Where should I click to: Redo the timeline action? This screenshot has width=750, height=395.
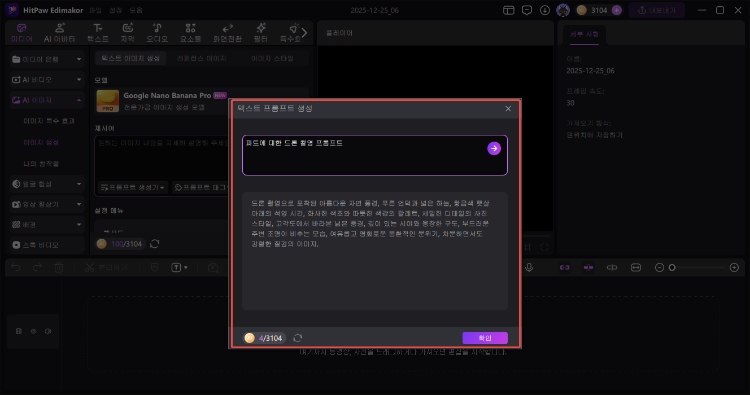[37, 268]
